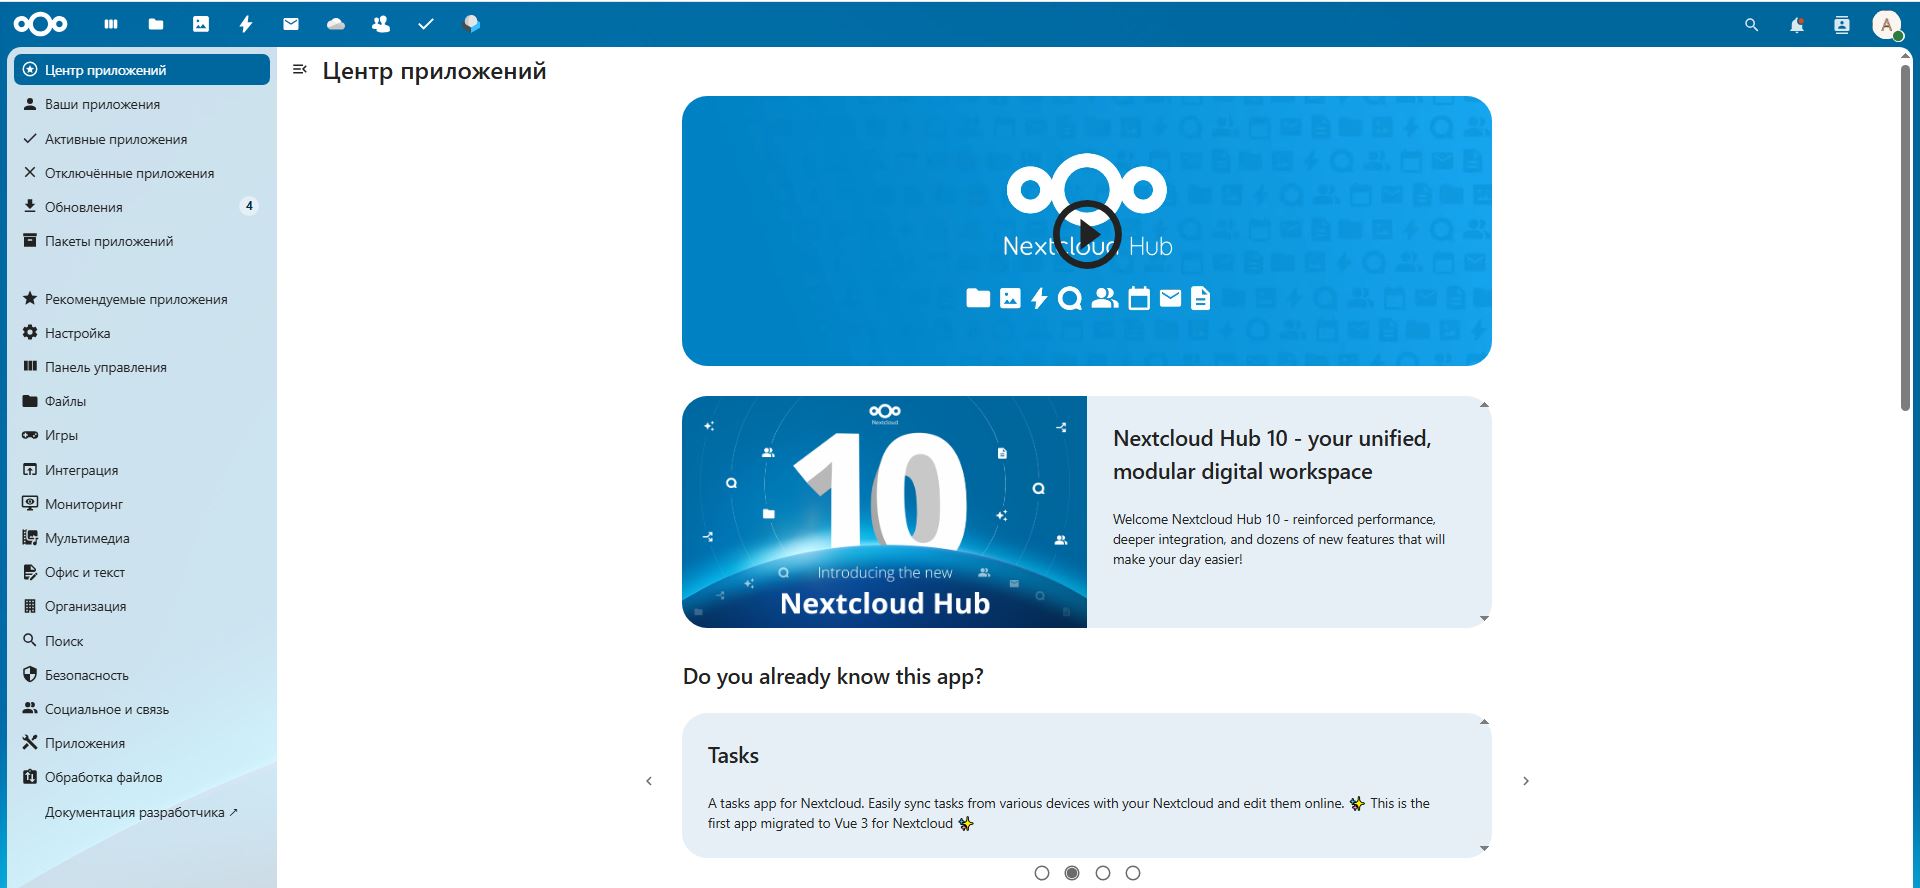Screen dimensions: 1920x888
Task: Open the contacts menu icon in the header
Action: click(1841, 25)
